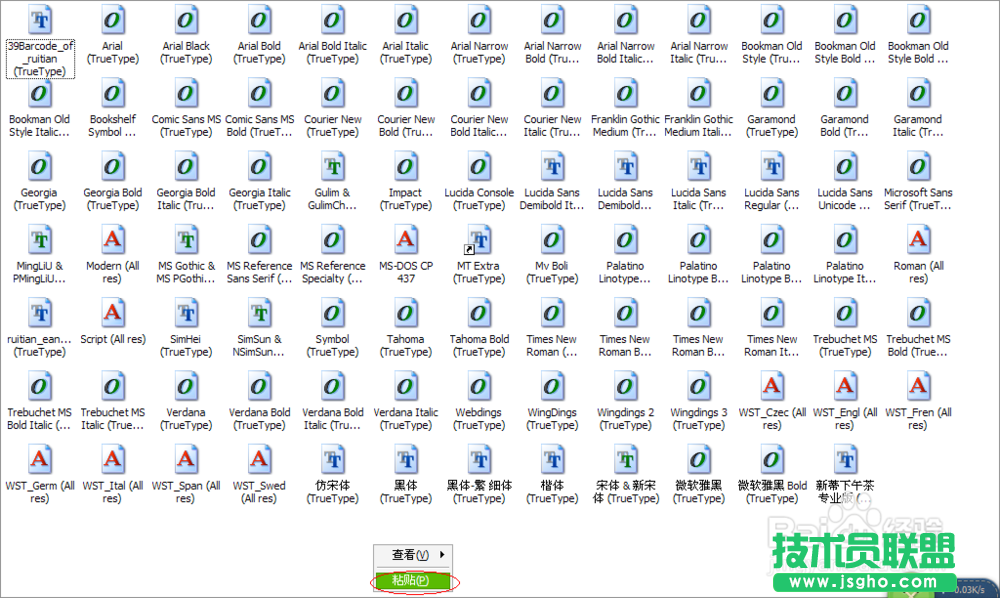Expand the 查看(V) submenu arrow

pyautogui.click(x=444, y=555)
